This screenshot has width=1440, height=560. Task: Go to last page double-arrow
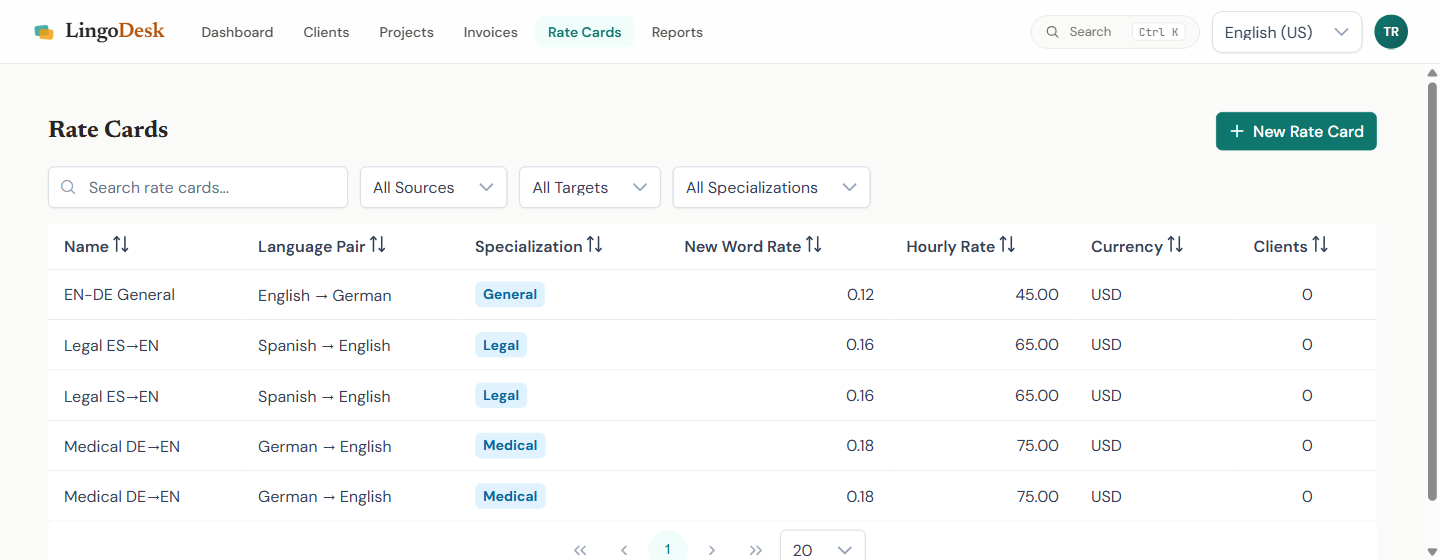pyautogui.click(x=756, y=550)
